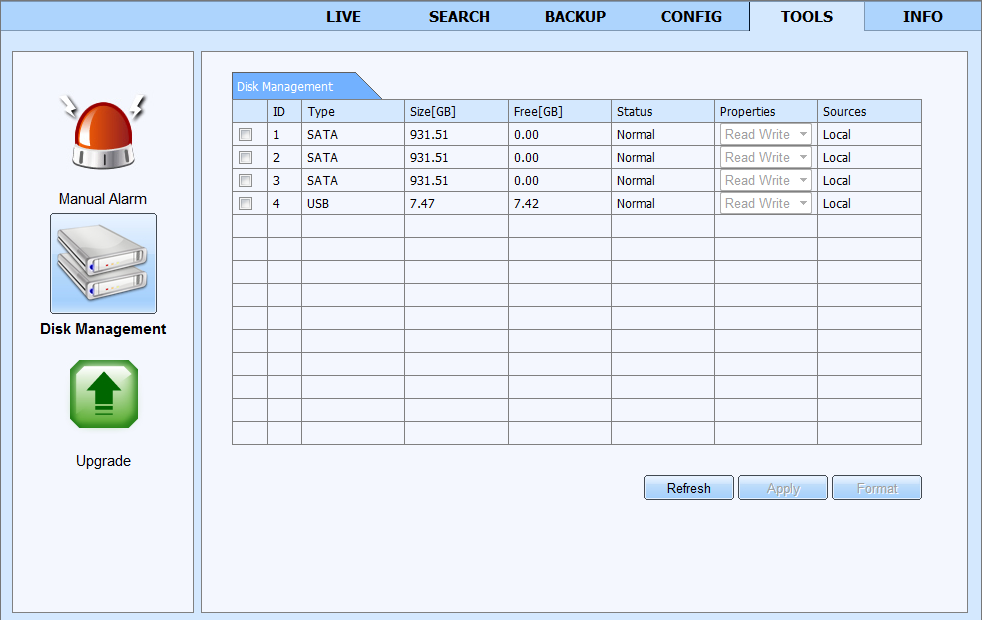Open Read Write dropdown for disk 2

tap(765, 158)
